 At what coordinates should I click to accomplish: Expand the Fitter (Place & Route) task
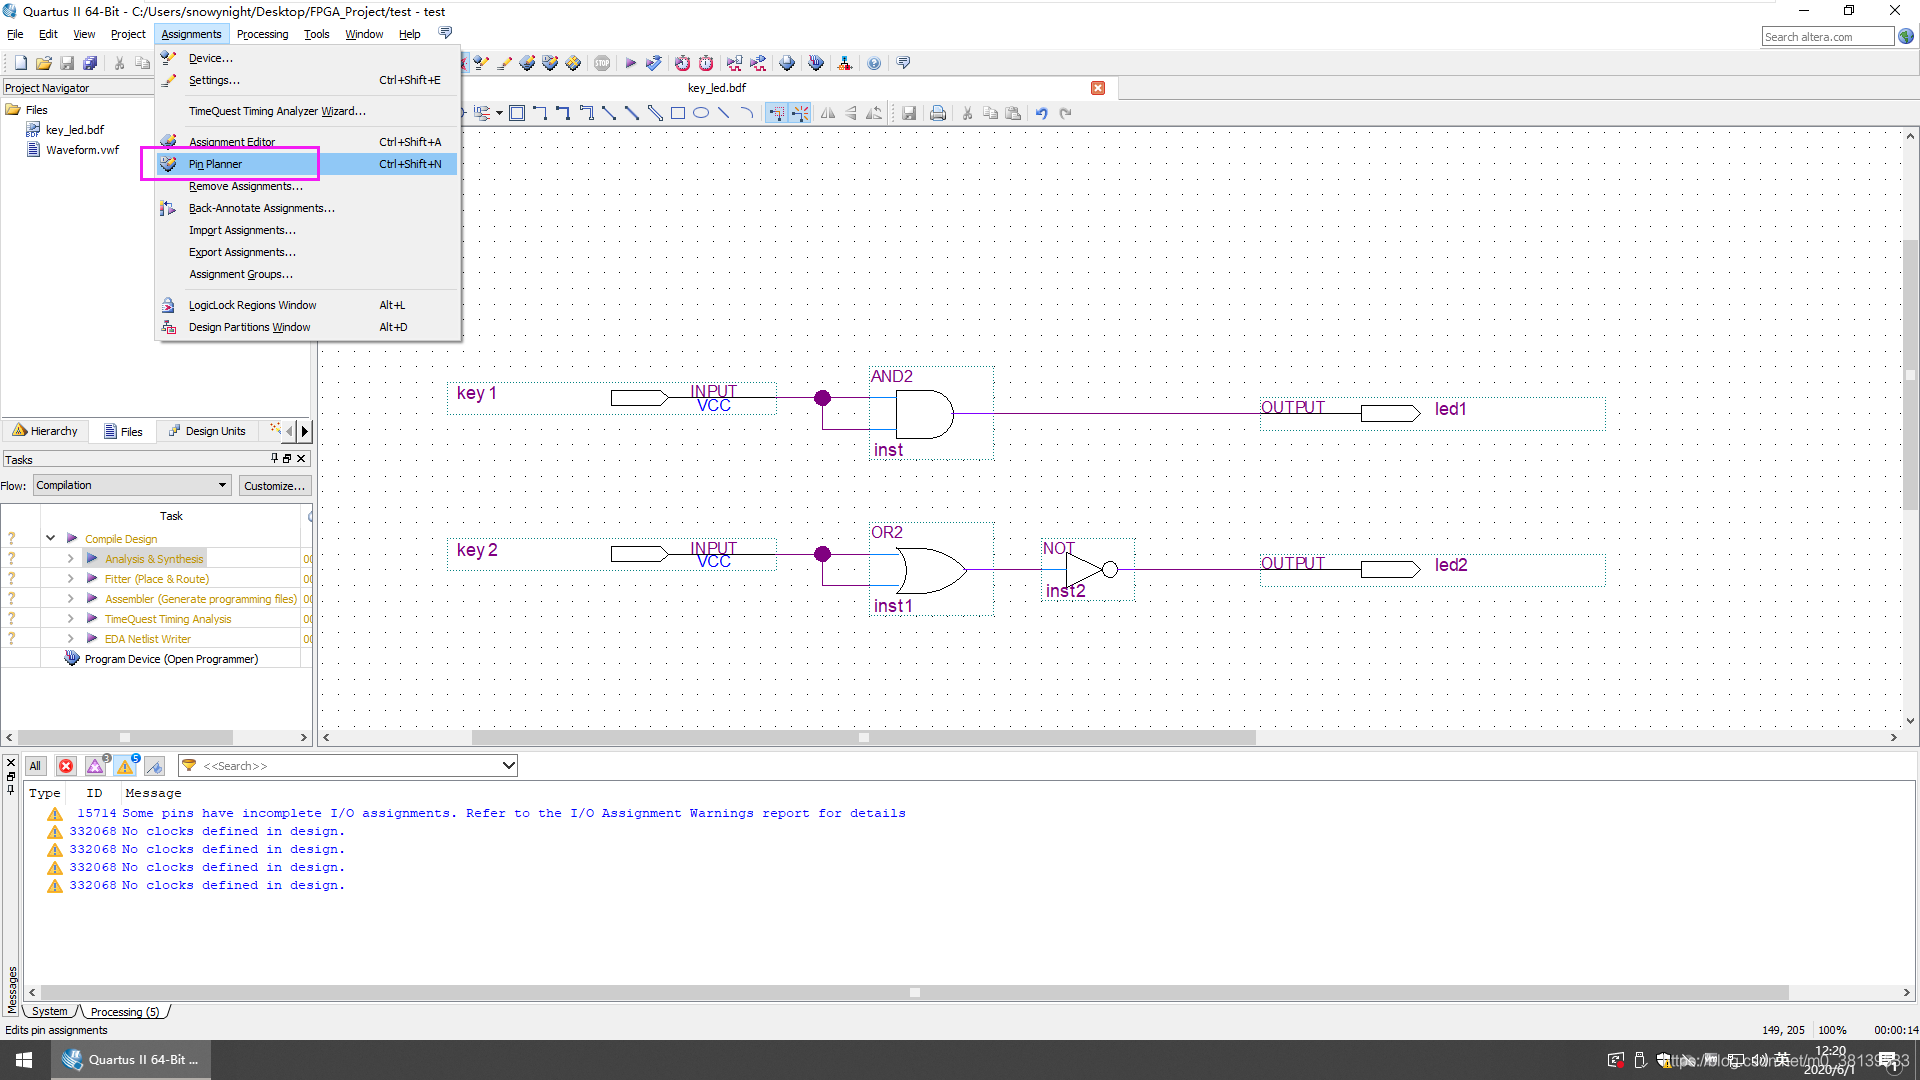(70, 579)
